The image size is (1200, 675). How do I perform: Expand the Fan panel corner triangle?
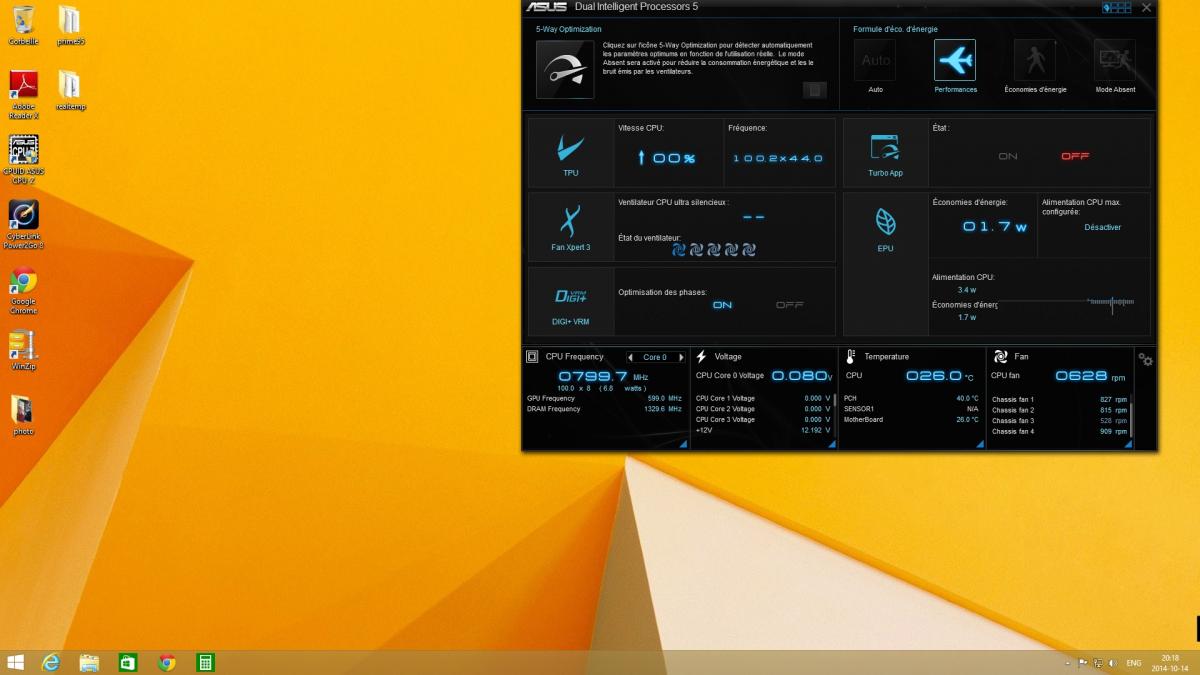tap(1130, 444)
